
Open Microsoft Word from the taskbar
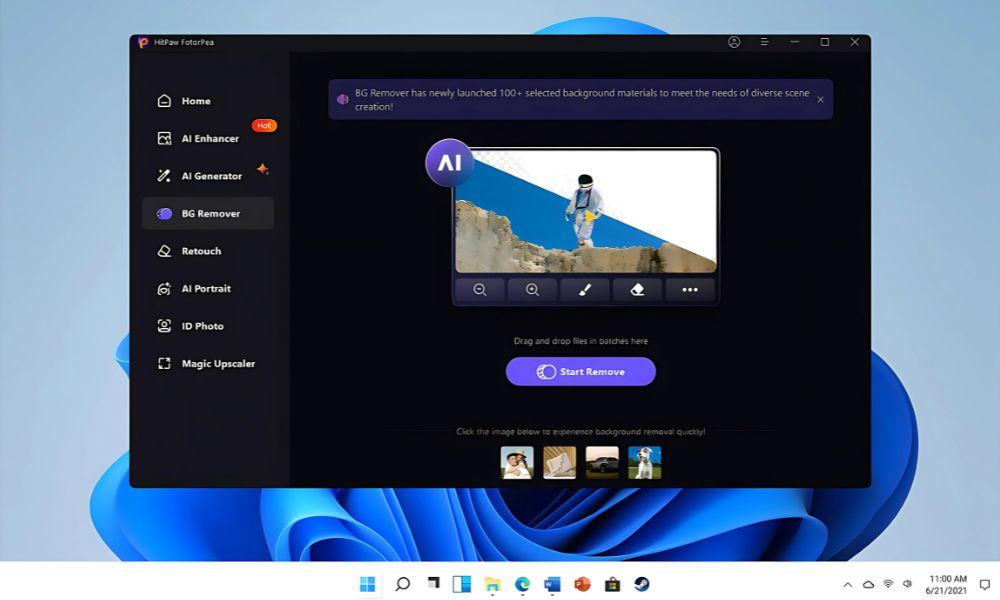tap(552, 584)
